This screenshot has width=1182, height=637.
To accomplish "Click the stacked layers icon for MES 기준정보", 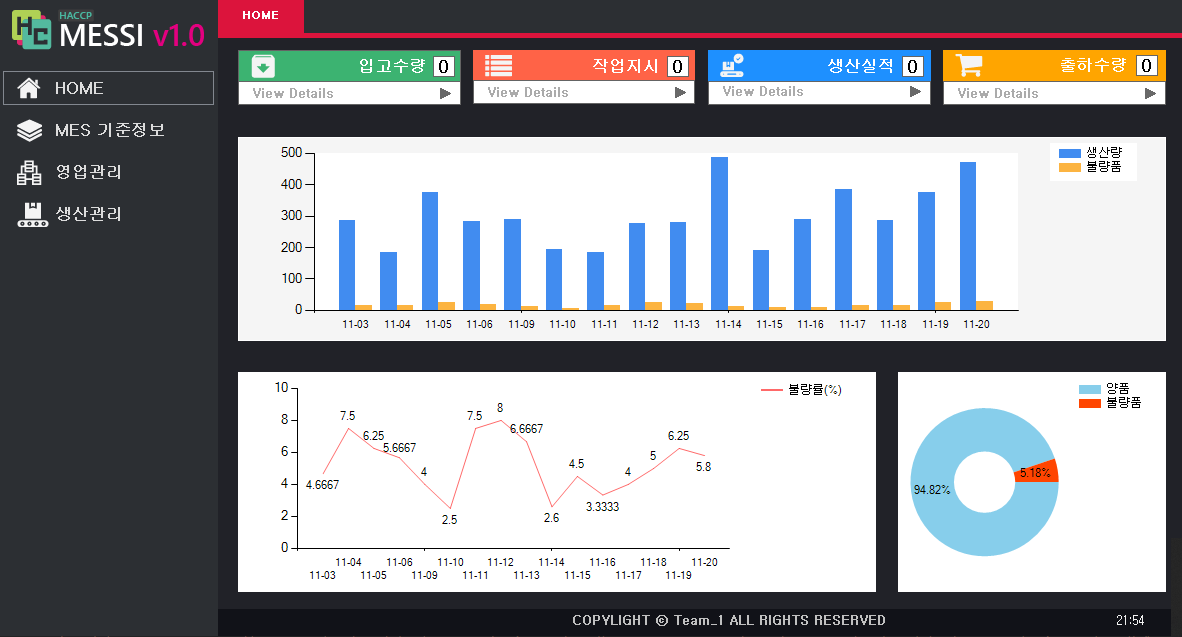I will [31, 129].
